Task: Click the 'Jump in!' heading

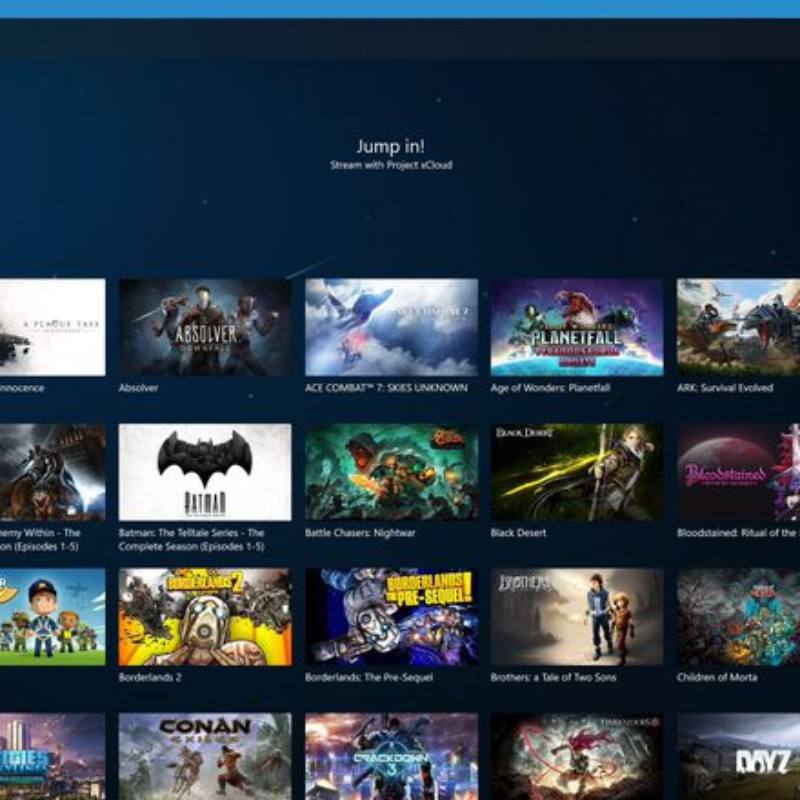Action: pos(391,146)
